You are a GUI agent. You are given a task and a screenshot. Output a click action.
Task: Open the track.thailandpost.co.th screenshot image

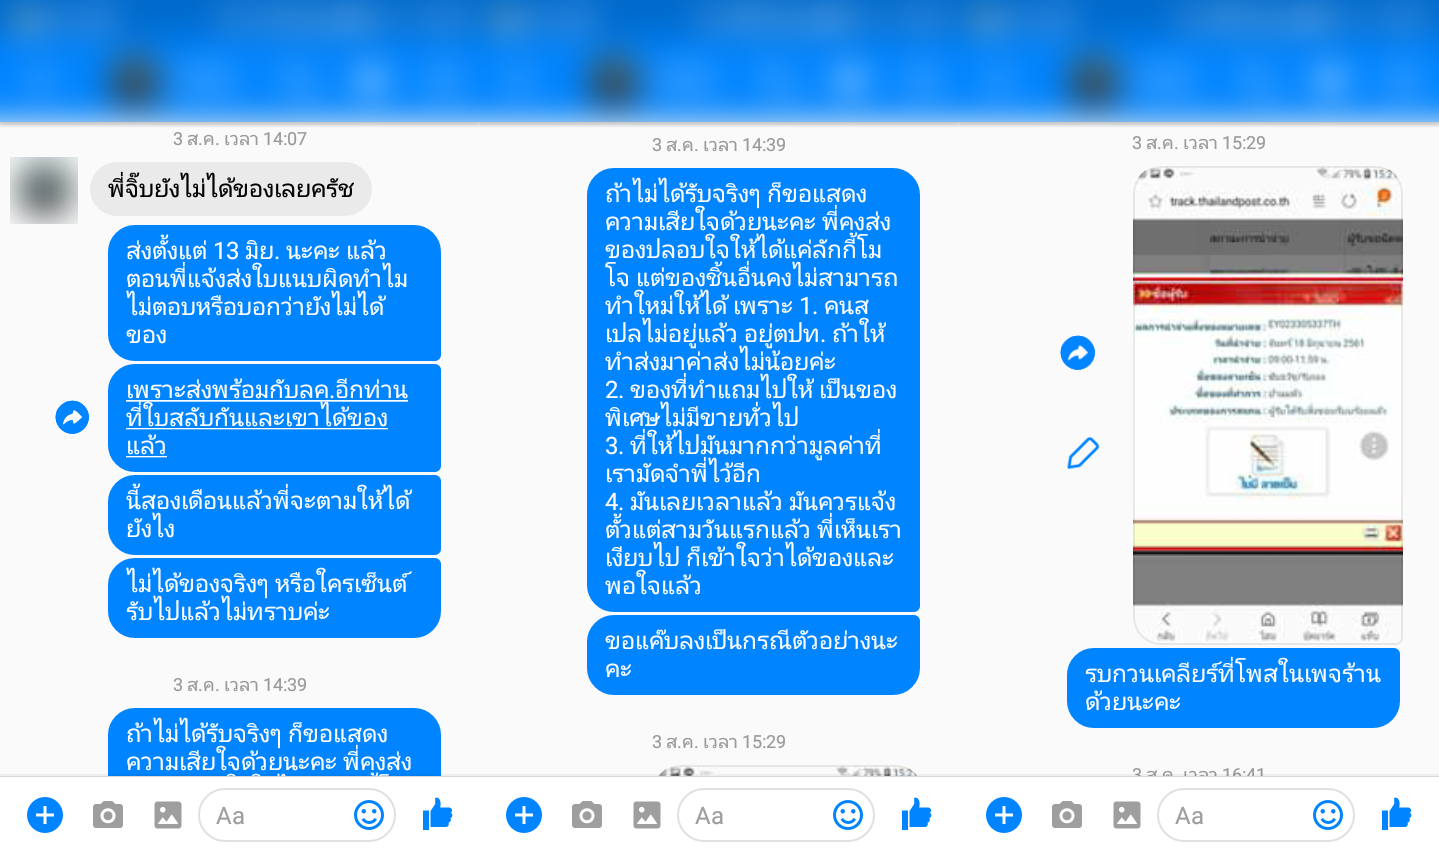(1267, 404)
